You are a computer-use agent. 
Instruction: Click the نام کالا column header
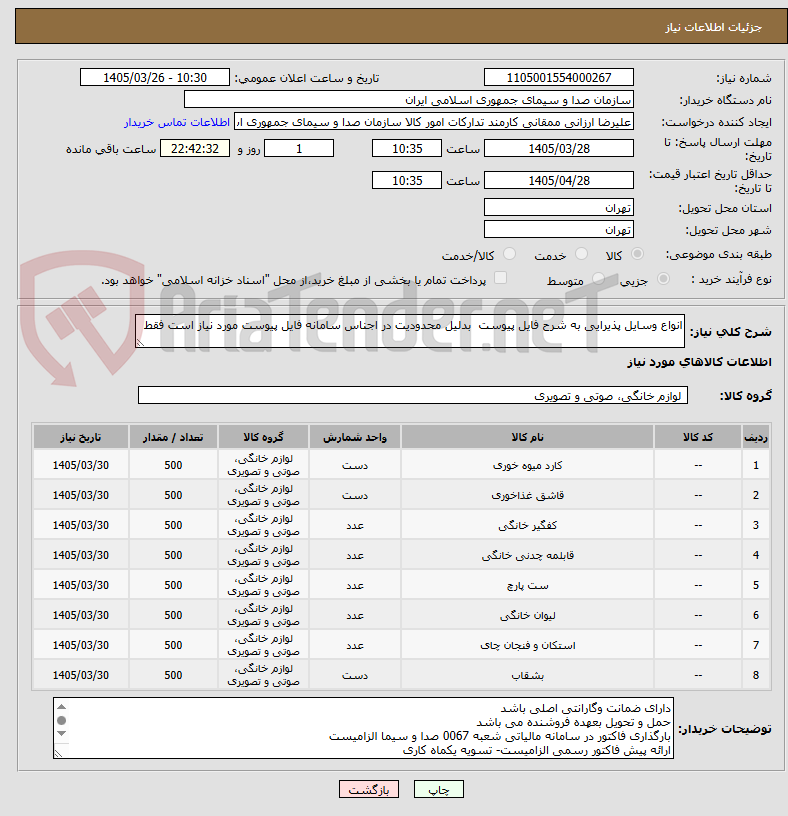pyautogui.click(x=527, y=437)
